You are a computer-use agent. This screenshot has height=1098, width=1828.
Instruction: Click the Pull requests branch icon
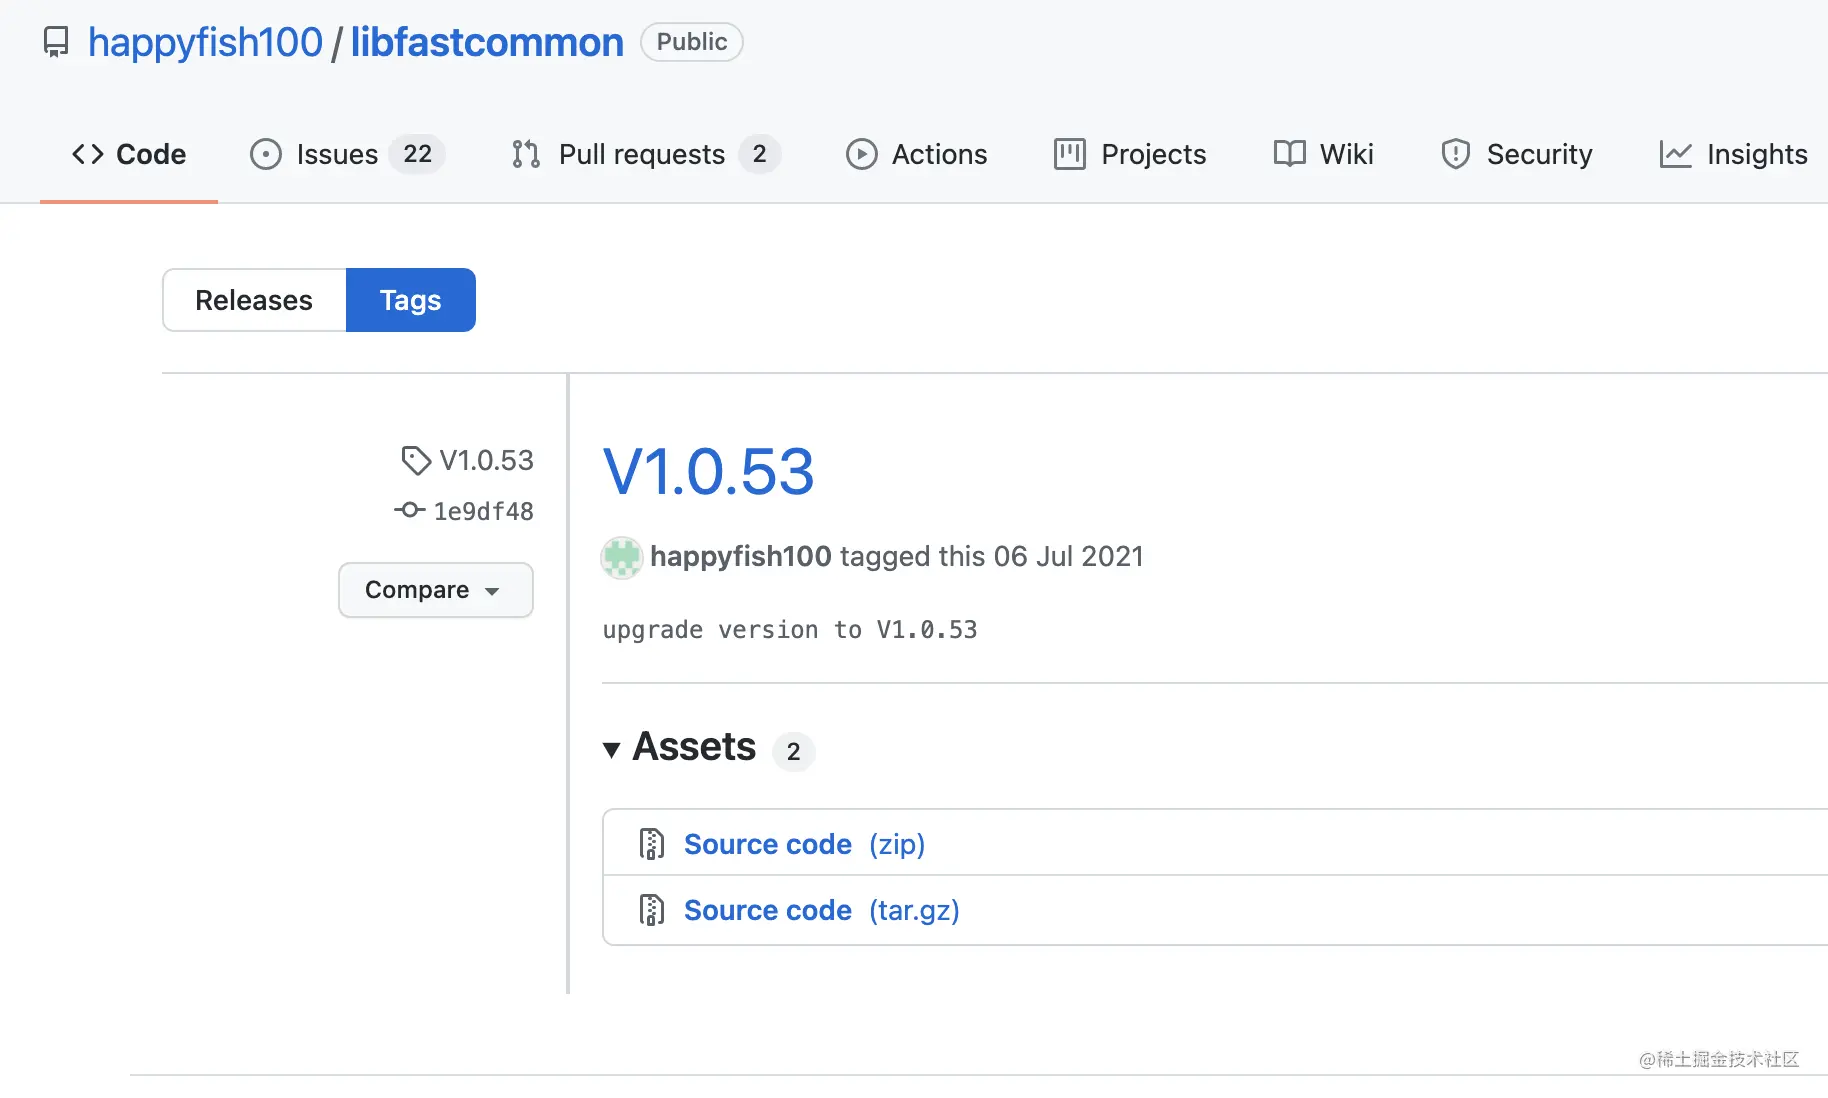526,154
